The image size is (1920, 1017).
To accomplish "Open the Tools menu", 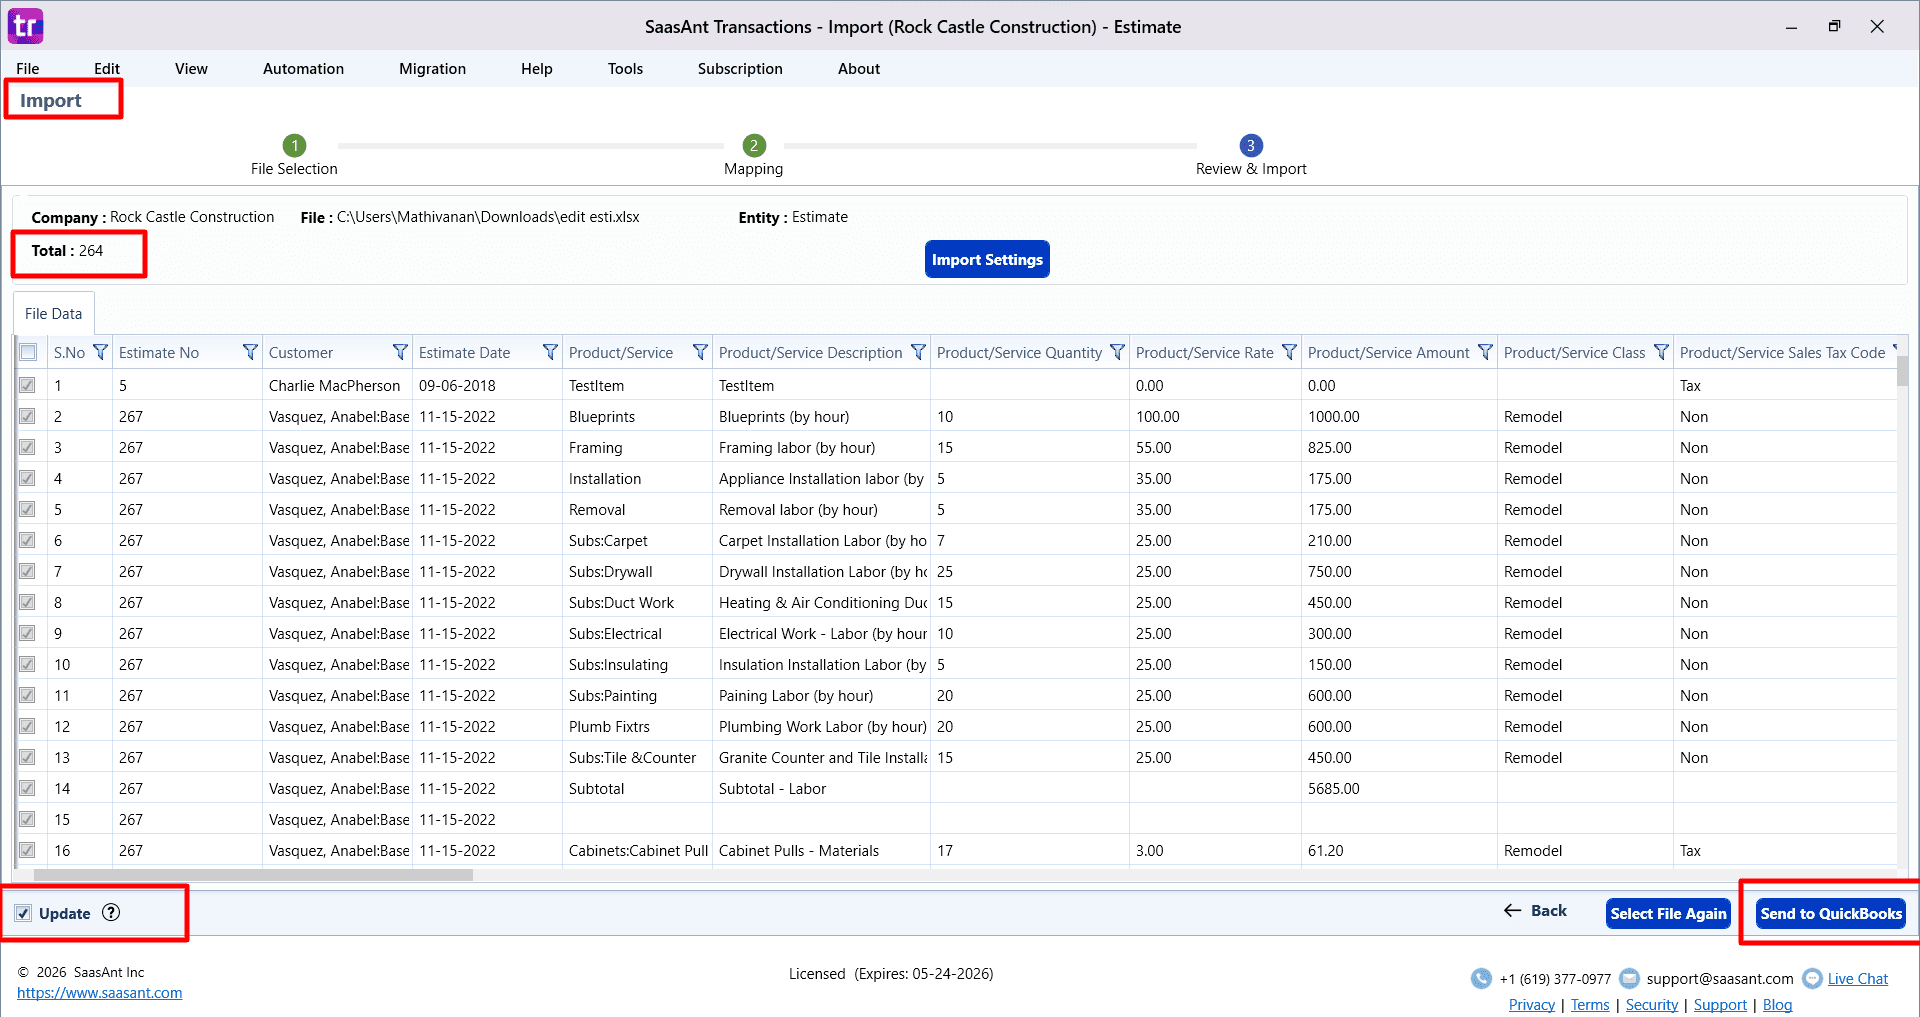I will click(x=625, y=68).
